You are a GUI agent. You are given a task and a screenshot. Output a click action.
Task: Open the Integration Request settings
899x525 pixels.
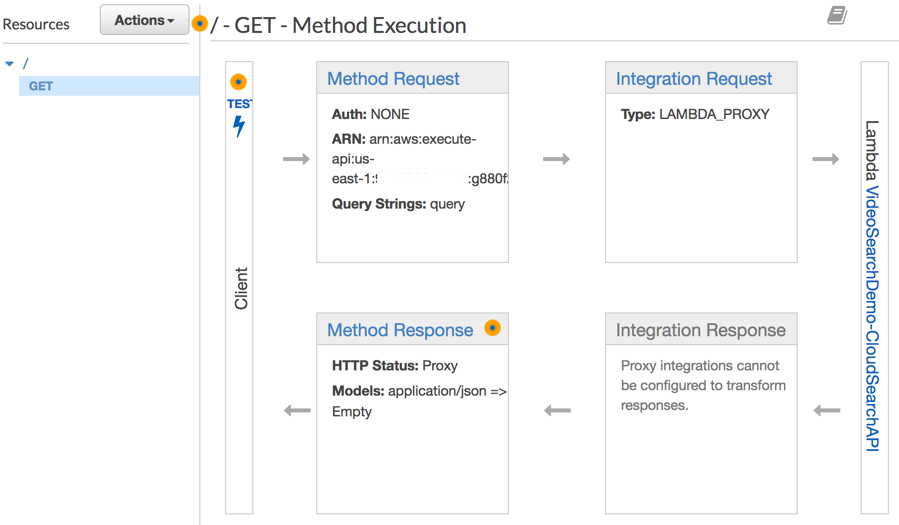[694, 79]
